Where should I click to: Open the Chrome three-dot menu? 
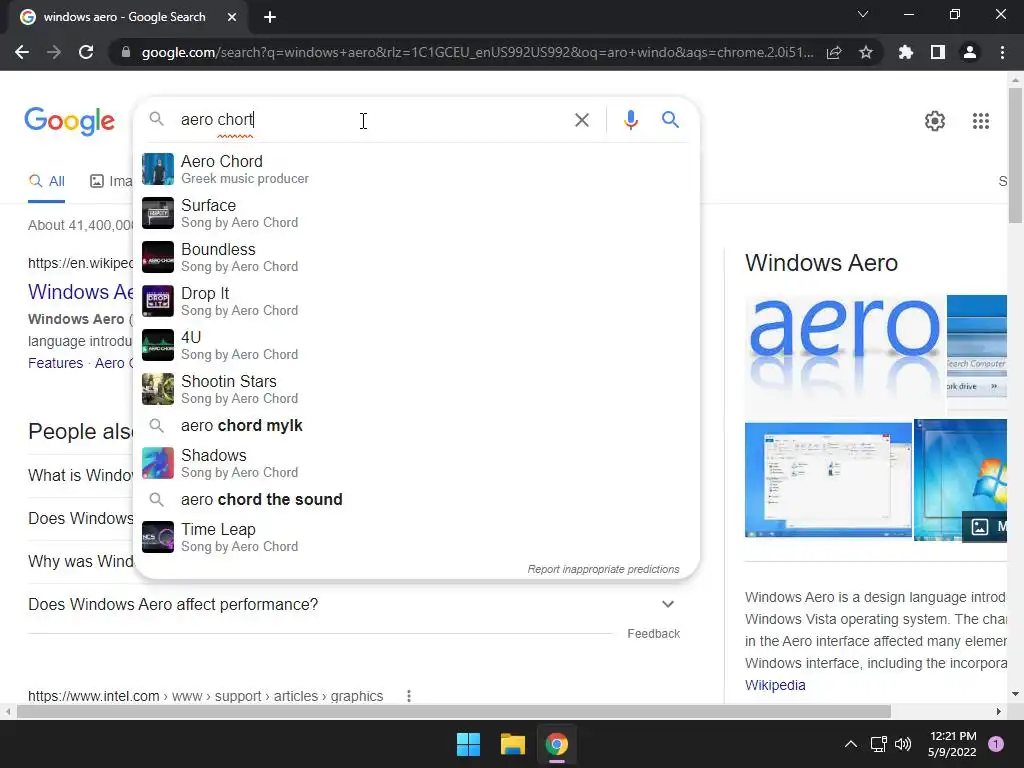pyautogui.click(x=1002, y=52)
